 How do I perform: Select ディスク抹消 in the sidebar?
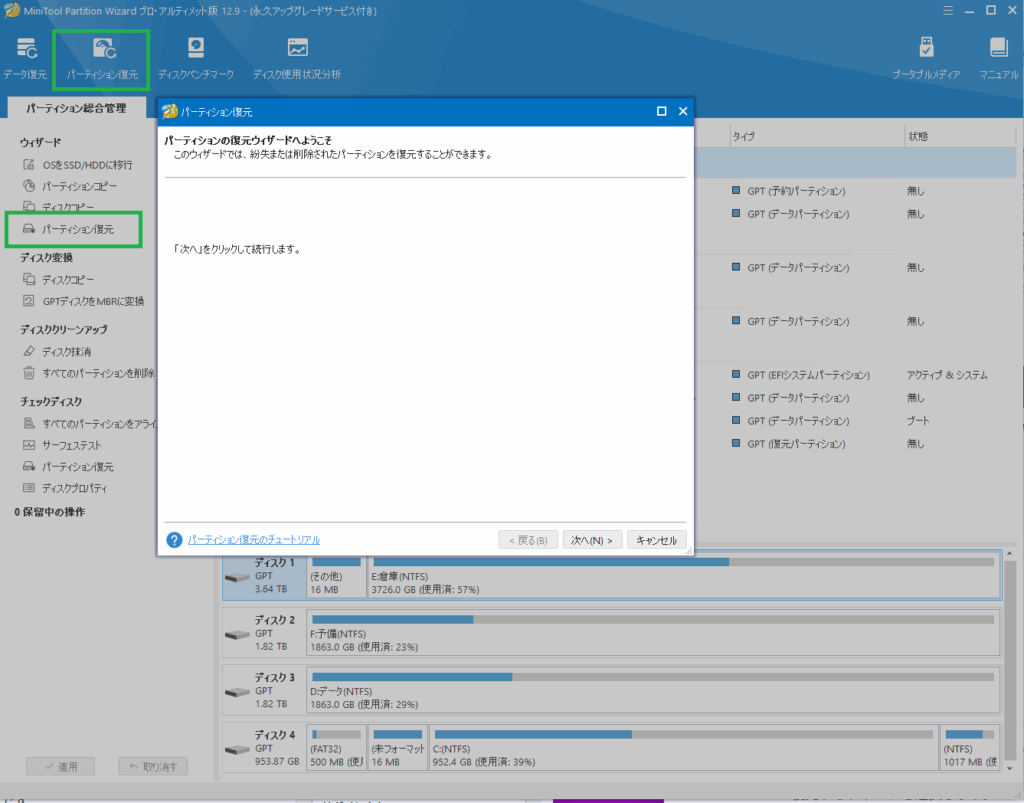tap(66, 352)
